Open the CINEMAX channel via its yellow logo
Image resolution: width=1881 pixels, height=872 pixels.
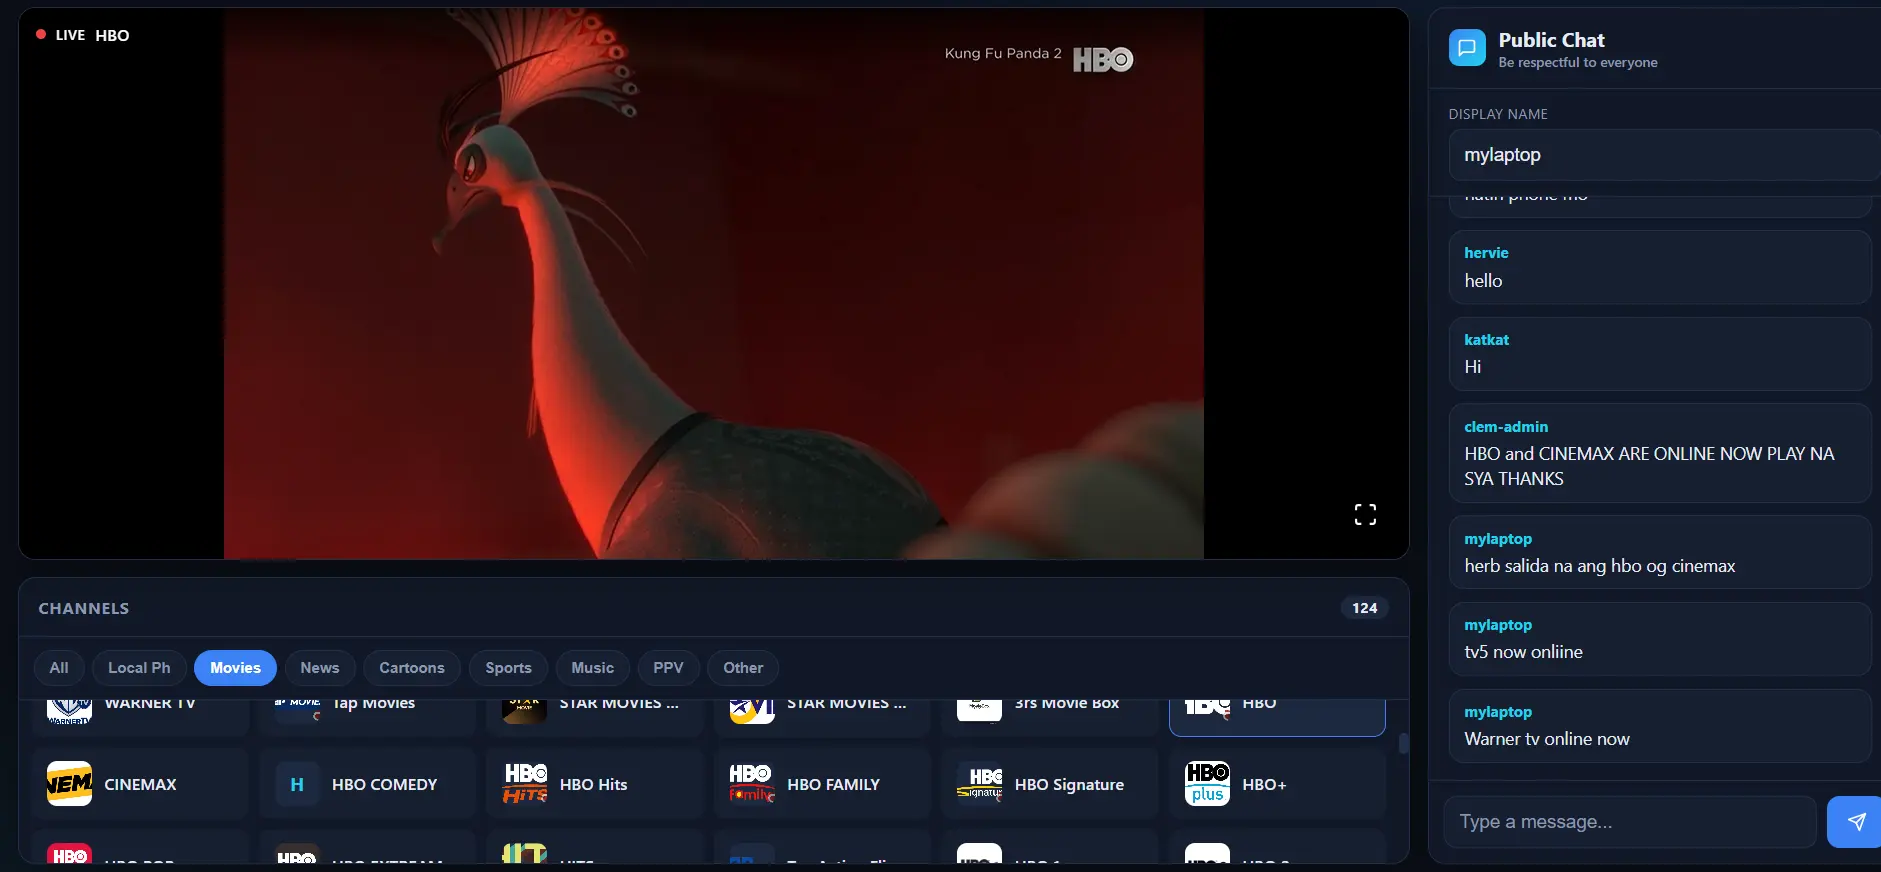pyautogui.click(x=69, y=784)
